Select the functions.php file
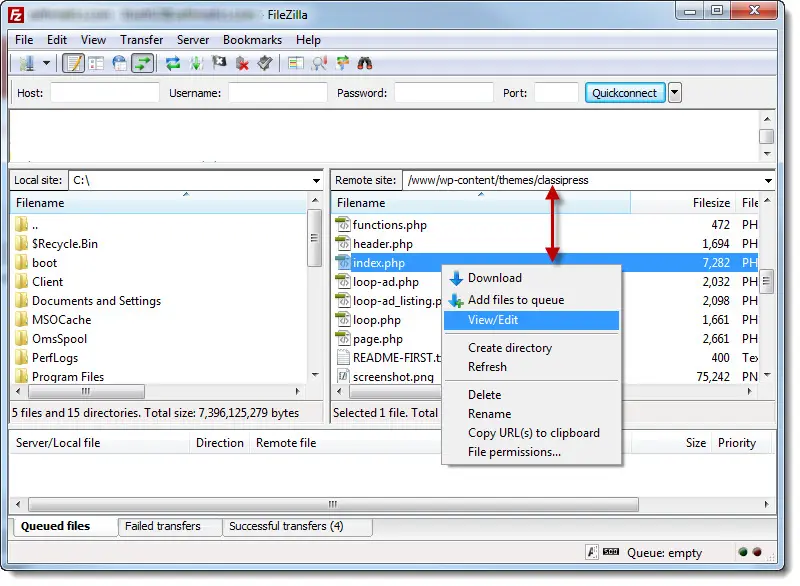 [390, 225]
